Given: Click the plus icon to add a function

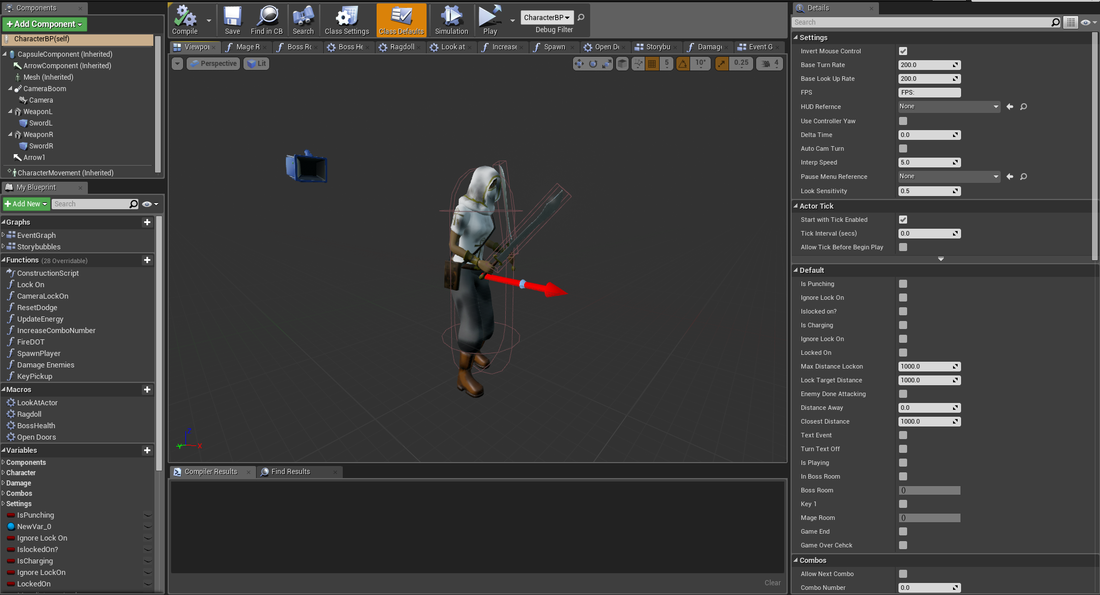Looking at the screenshot, I should (147, 260).
